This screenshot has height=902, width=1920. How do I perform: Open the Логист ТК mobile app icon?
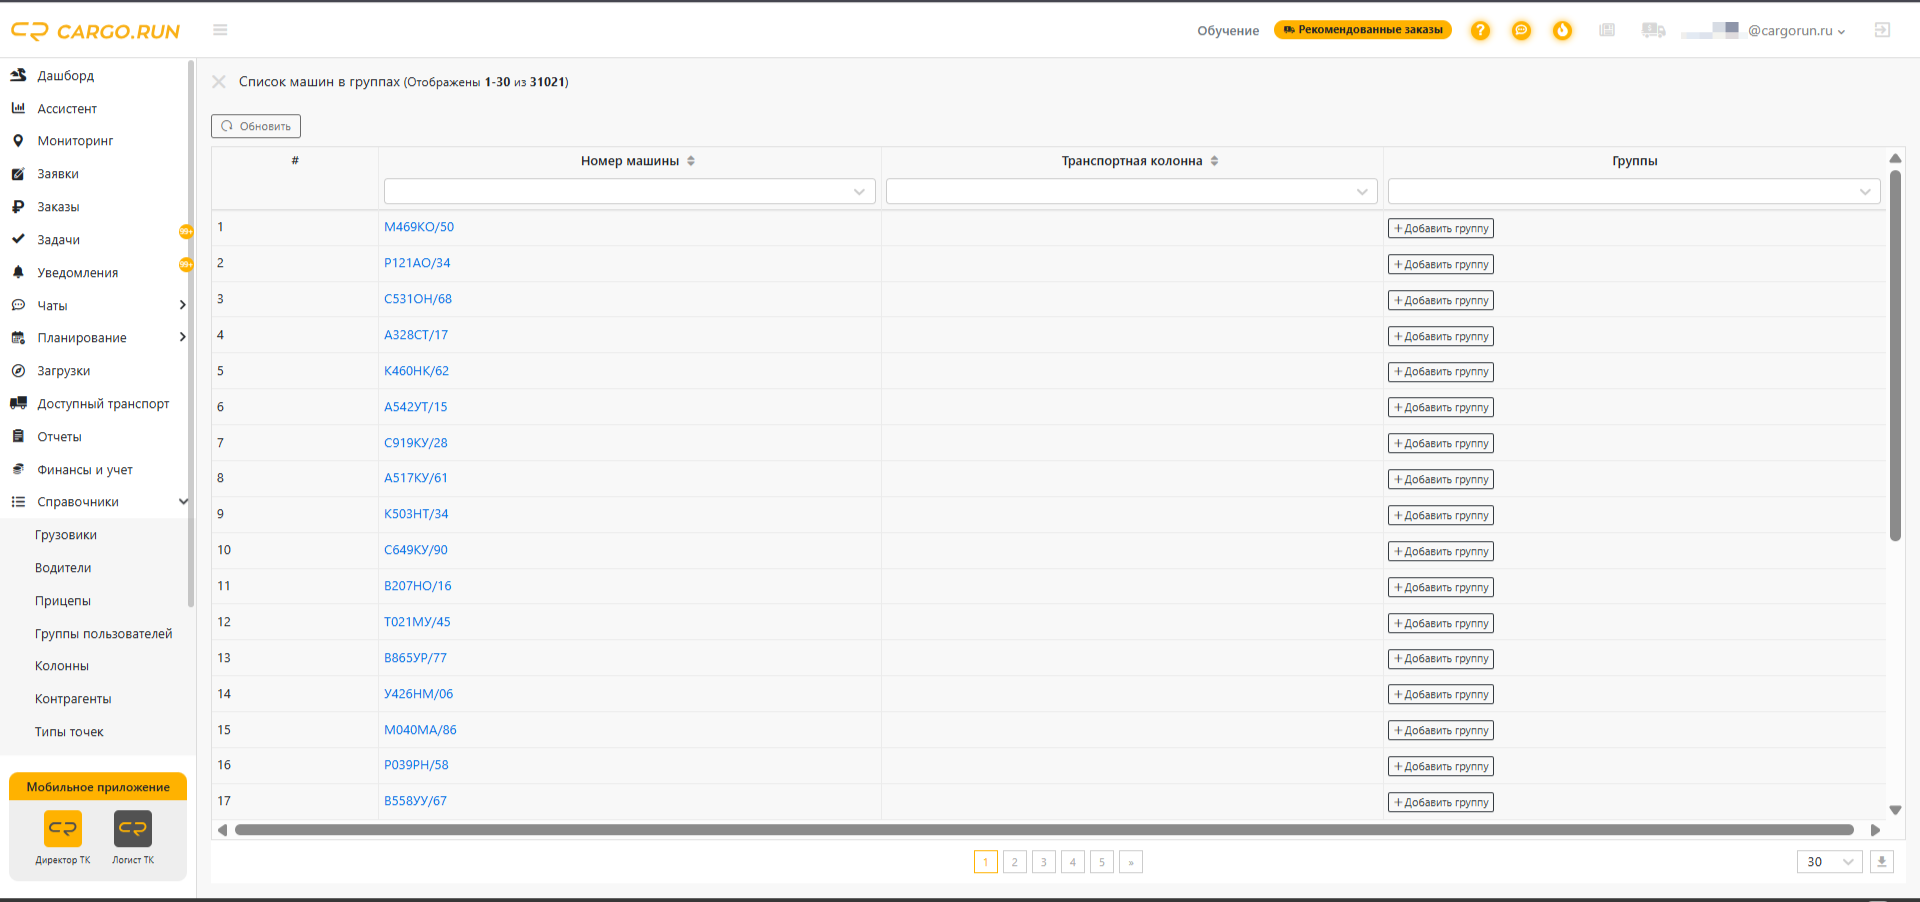133,829
